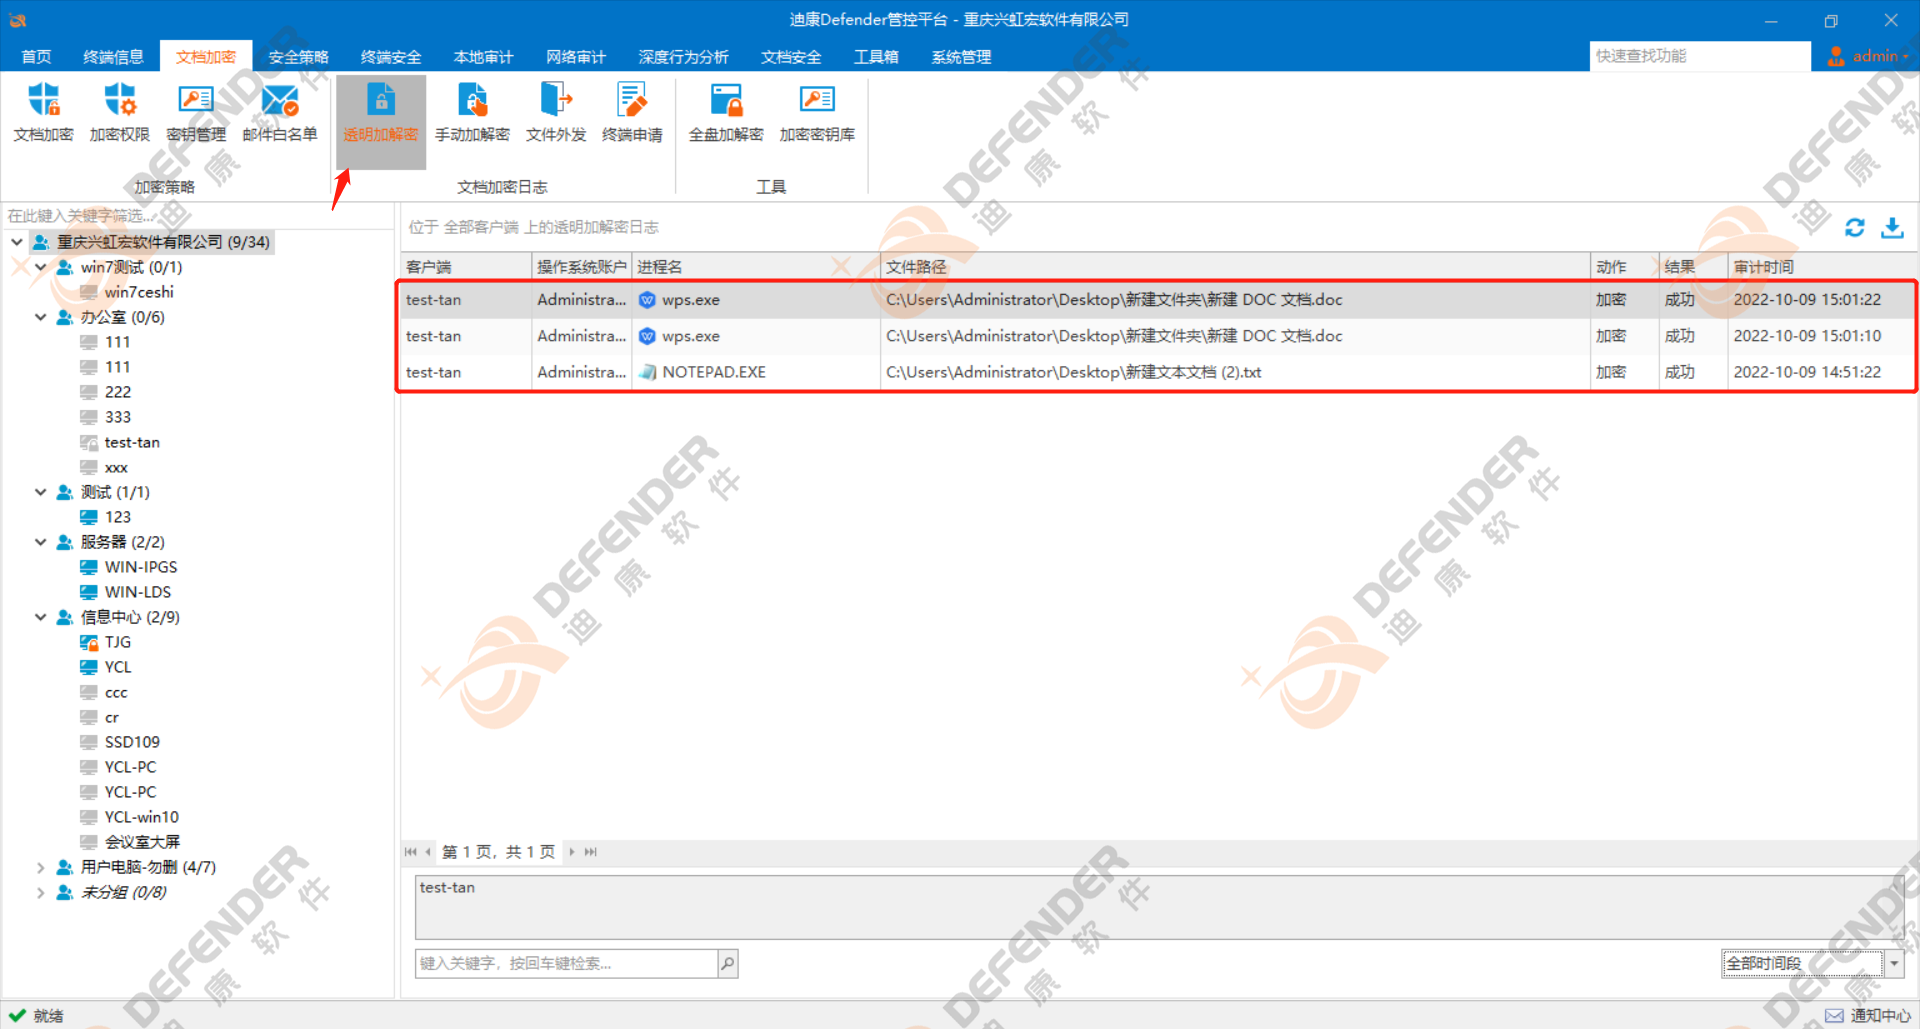Viewport: 1920px width, 1029px height.
Task: Select the SSD109 computer
Action: pyautogui.click(x=132, y=742)
